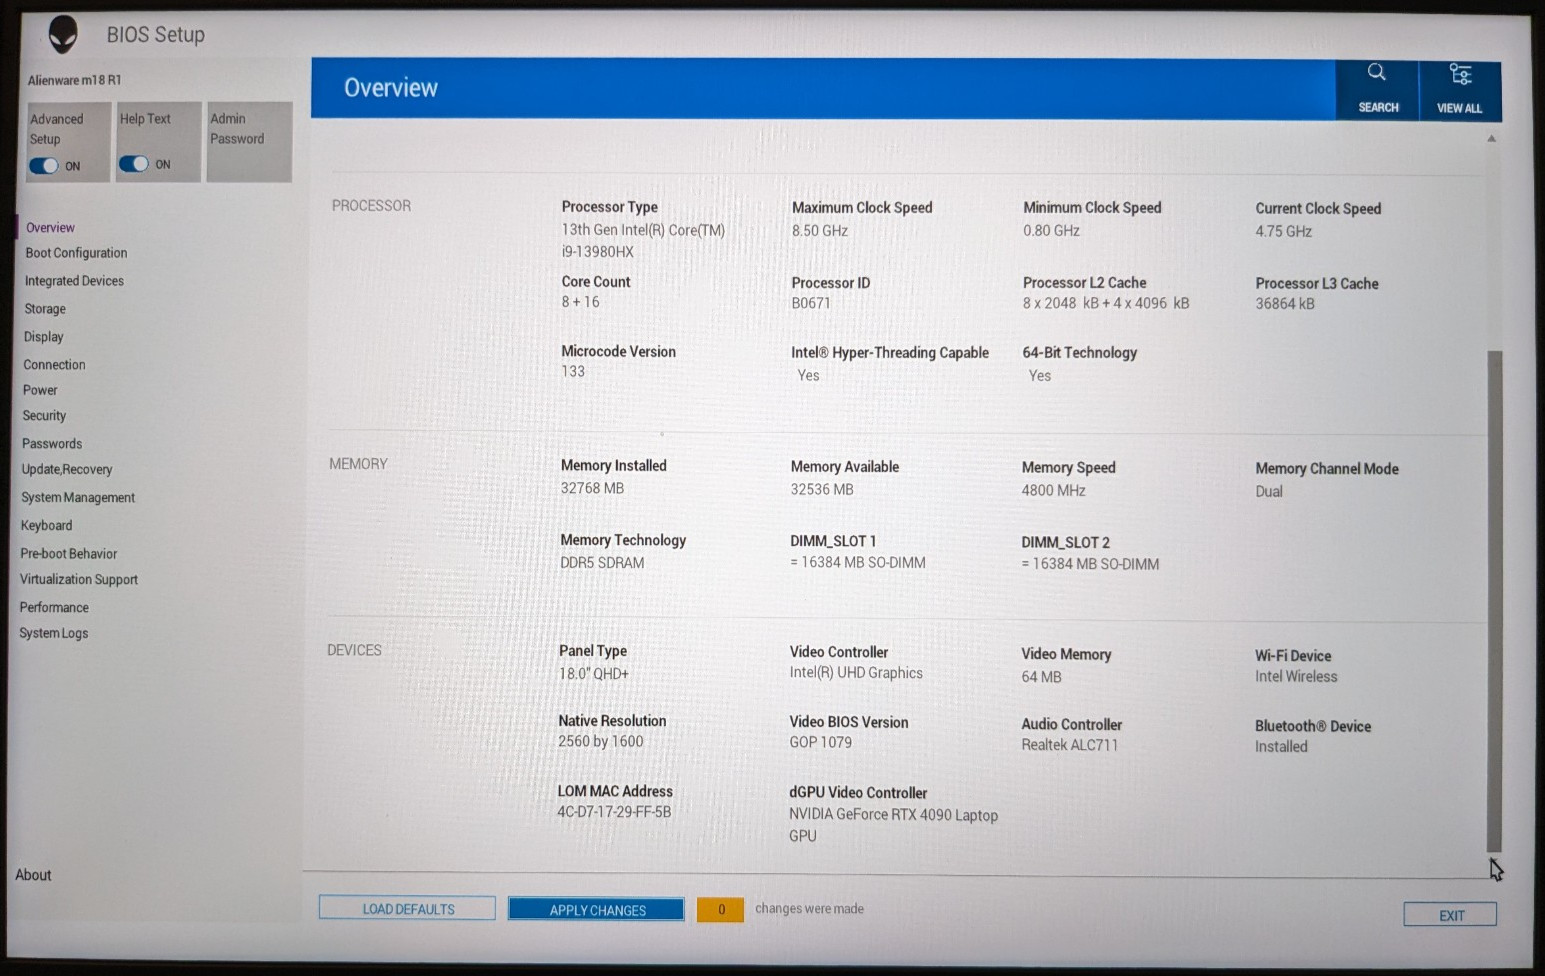Click the Alienware m18 R1 model label
1545x976 pixels.
click(x=74, y=80)
